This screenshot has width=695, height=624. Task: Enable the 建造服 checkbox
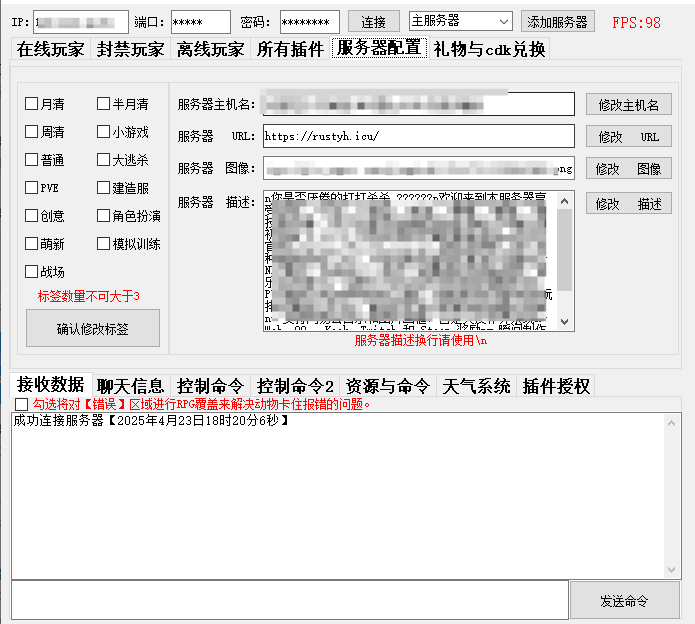tap(103, 187)
